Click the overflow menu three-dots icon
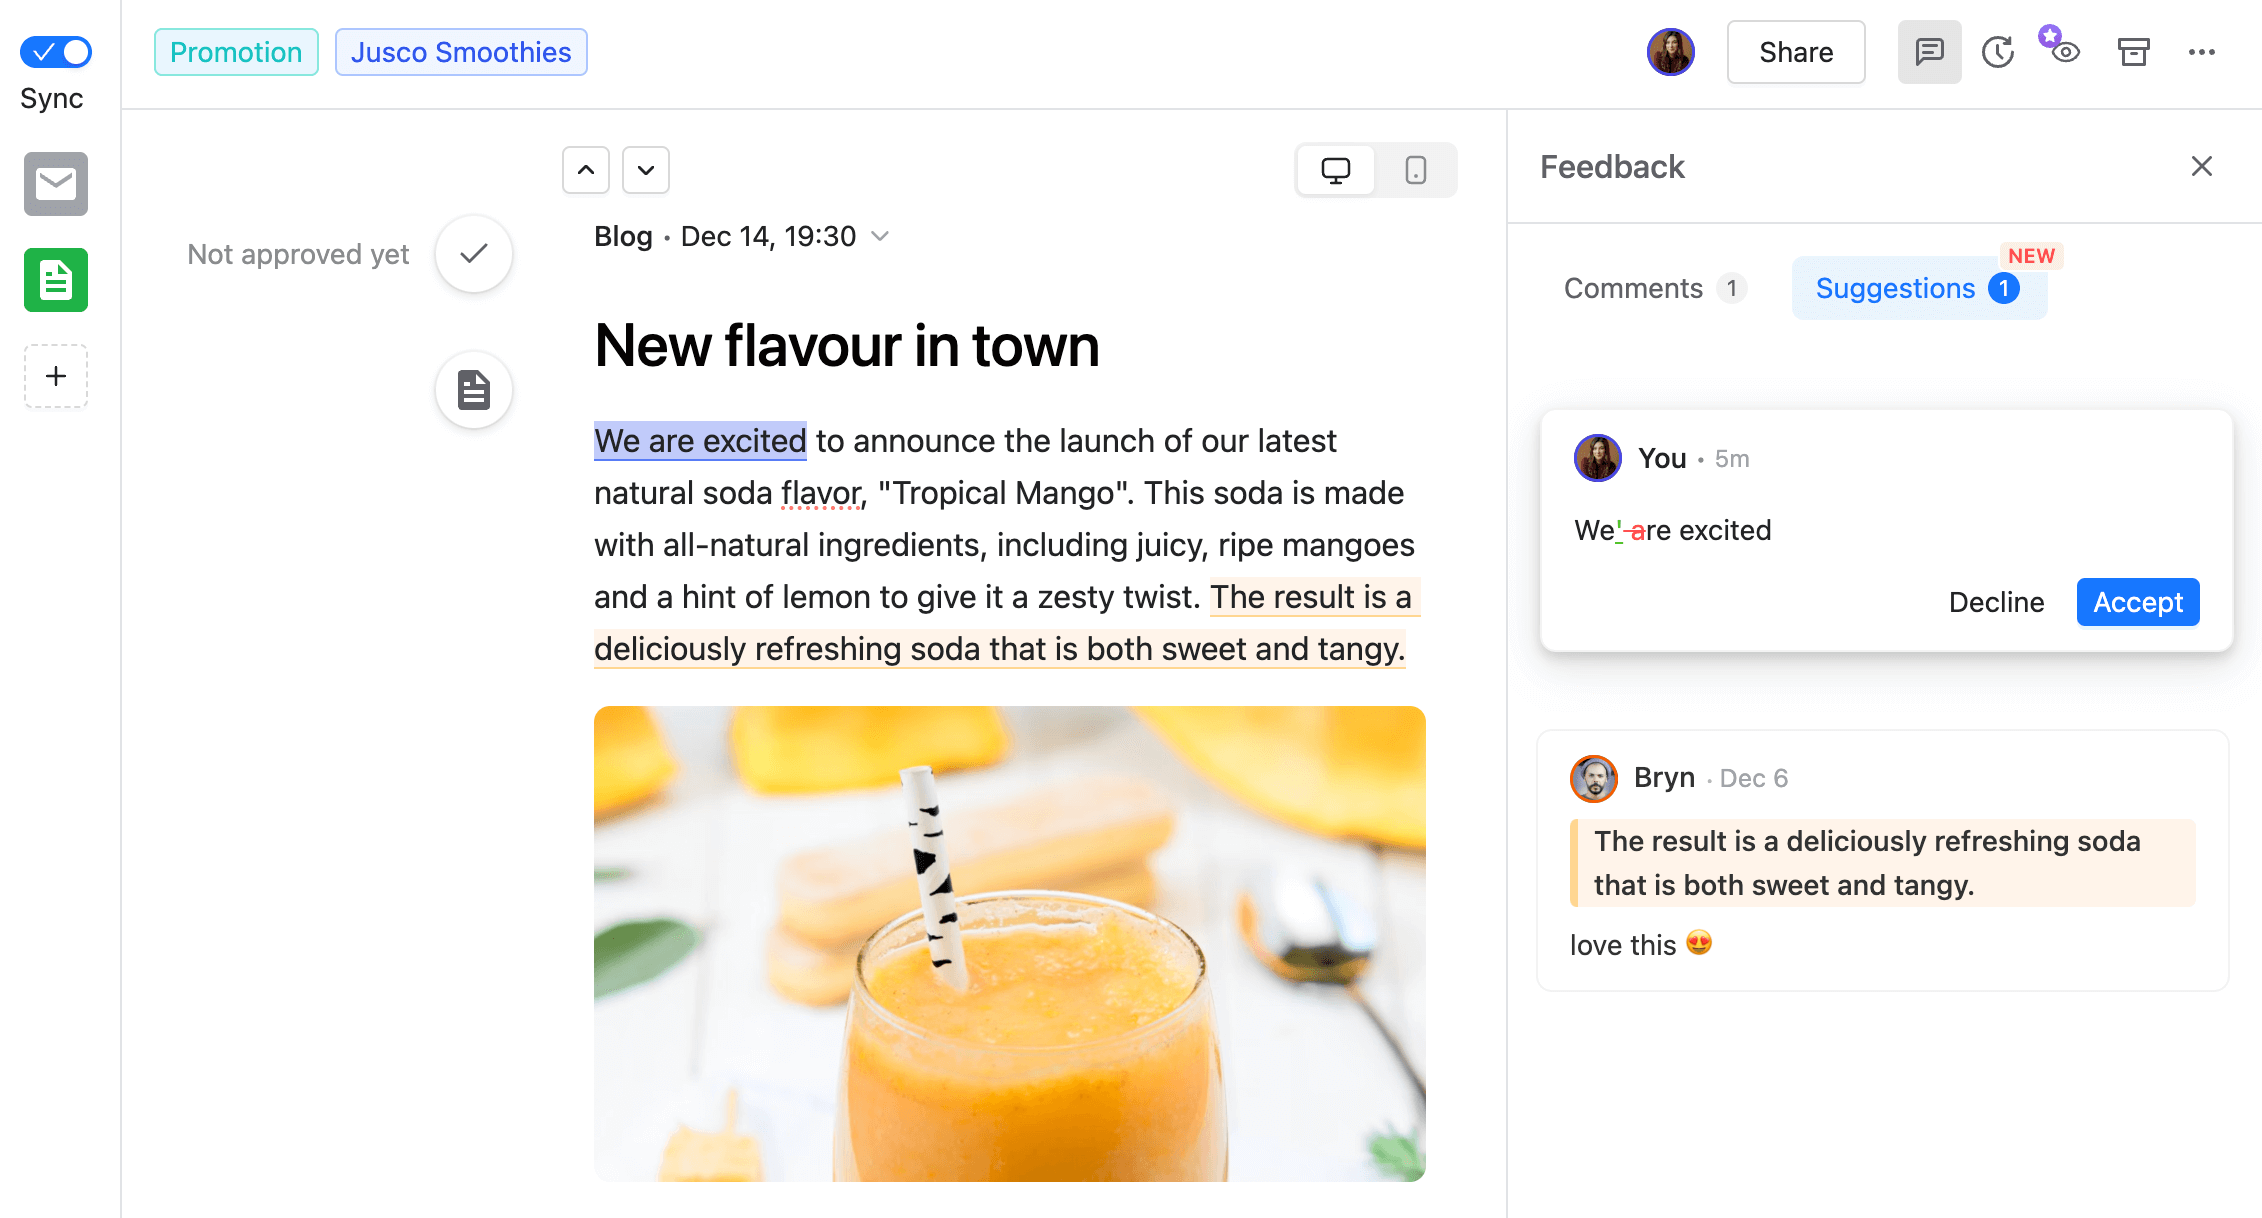2262x1218 pixels. point(2202,52)
